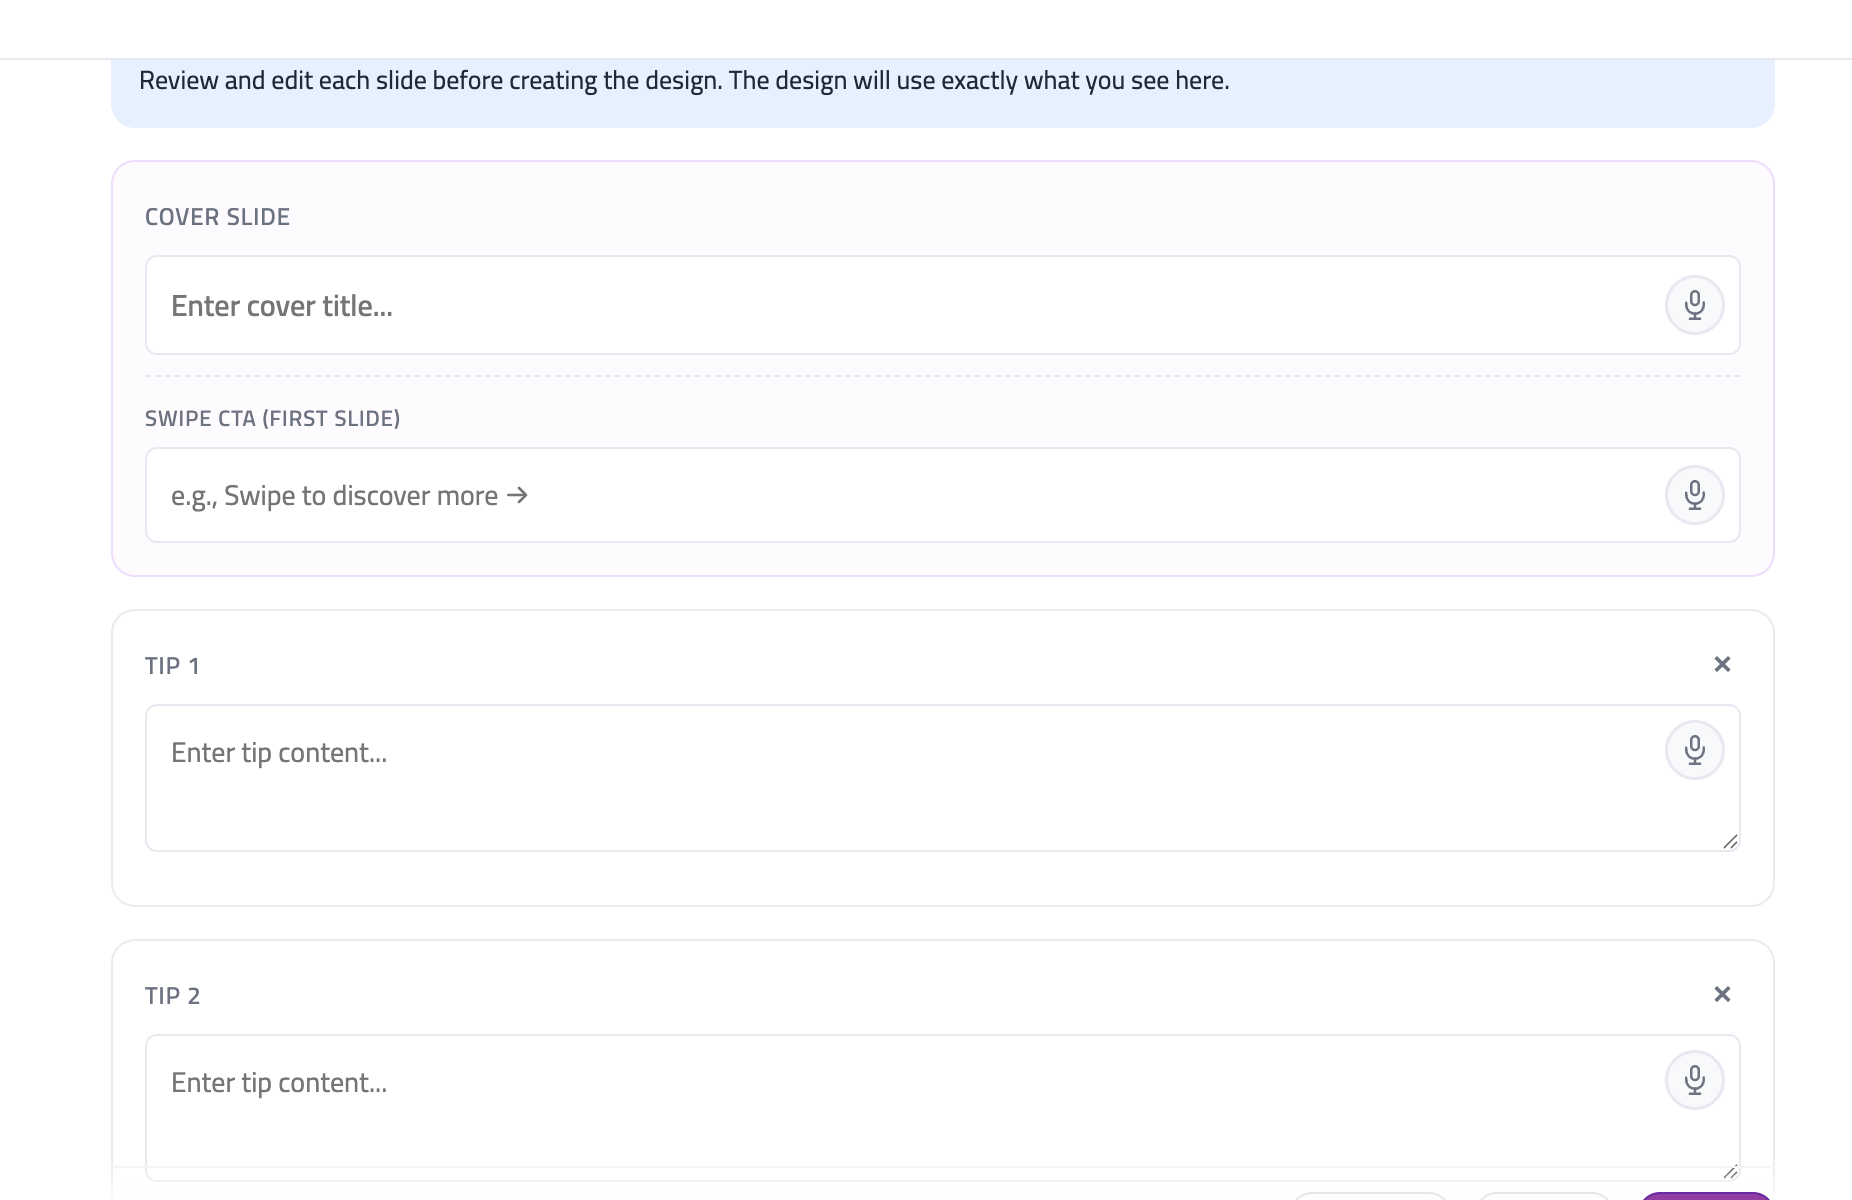1852x1200 pixels.
Task: Click the microphone icon for Tip 1
Action: (x=1695, y=747)
